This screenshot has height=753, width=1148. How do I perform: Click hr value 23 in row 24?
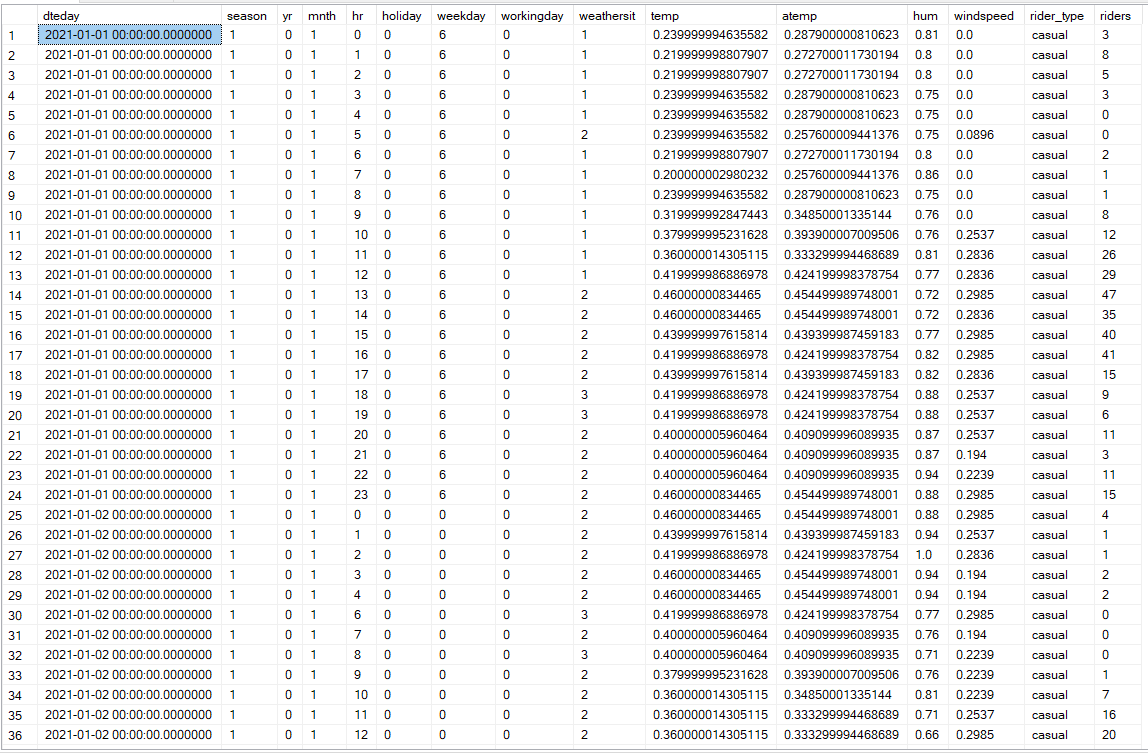pos(360,494)
